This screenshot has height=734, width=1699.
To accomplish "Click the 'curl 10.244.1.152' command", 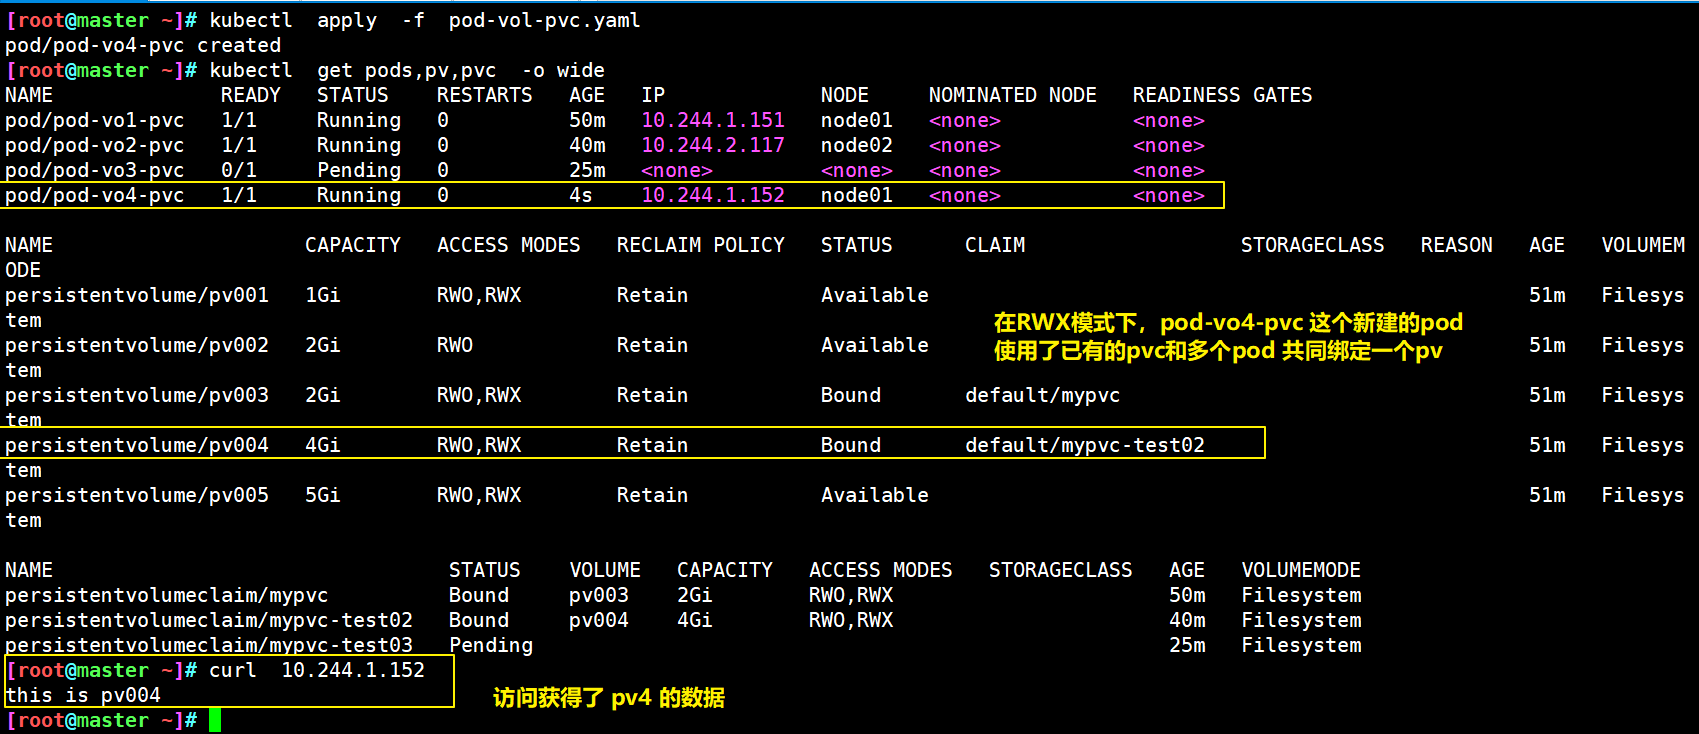I will point(317,670).
